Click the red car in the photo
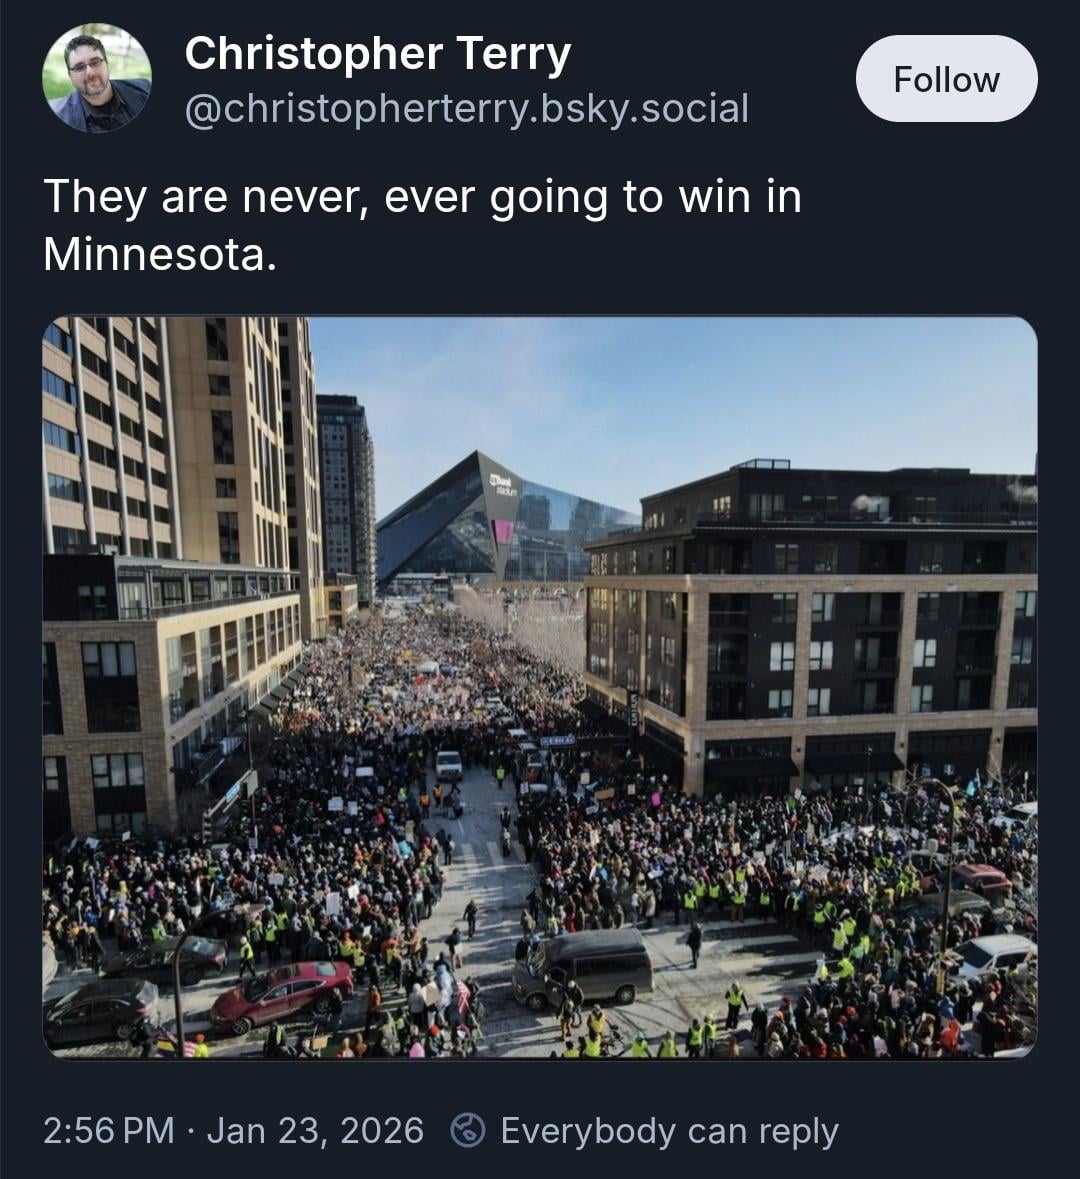Viewport: 1080px width, 1179px height. (282, 994)
